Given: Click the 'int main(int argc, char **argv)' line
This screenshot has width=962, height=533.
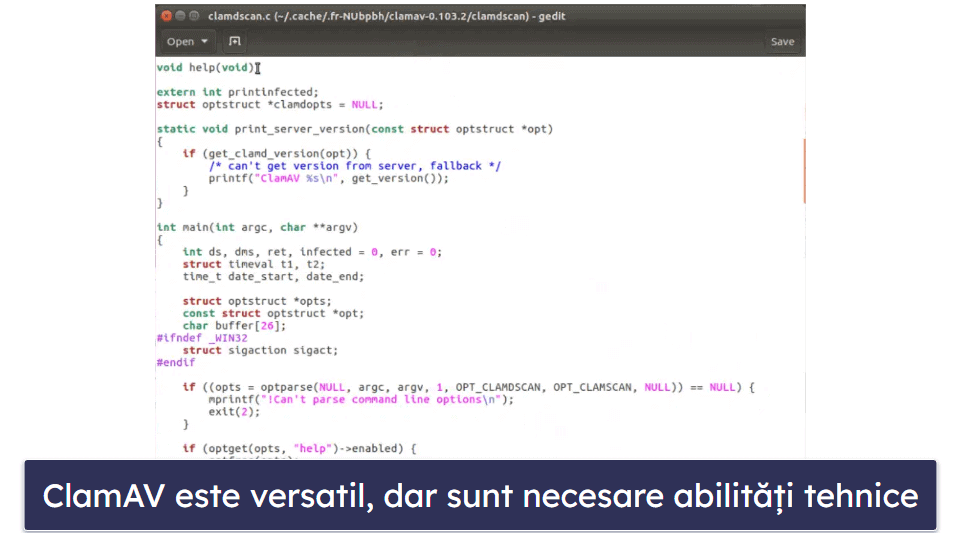Looking at the screenshot, I should pyautogui.click(x=257, y=227).
